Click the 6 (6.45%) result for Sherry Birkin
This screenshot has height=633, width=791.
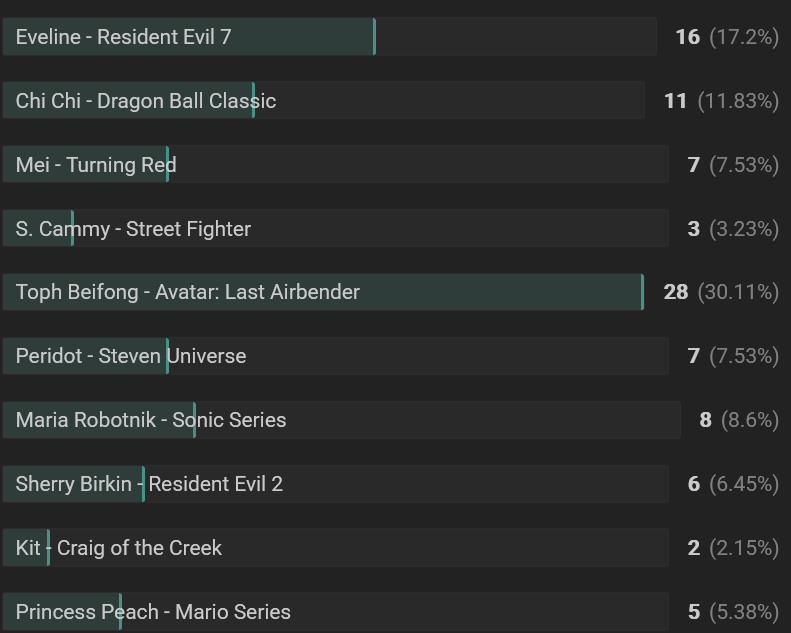[734, 484]
